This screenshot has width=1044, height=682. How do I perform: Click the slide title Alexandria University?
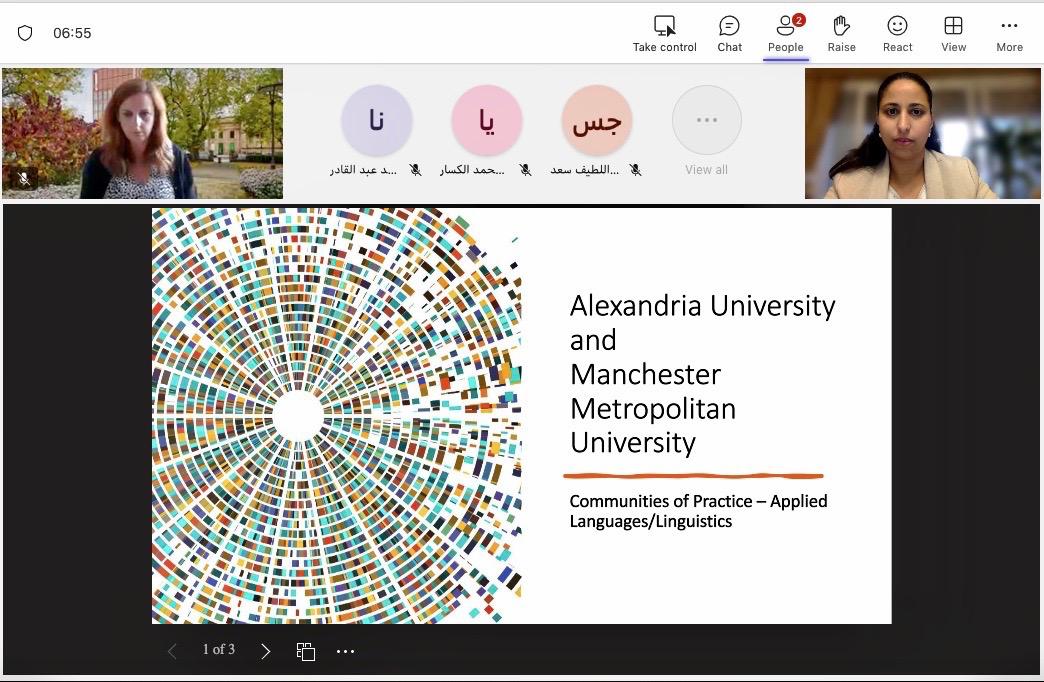click(702, 306)
